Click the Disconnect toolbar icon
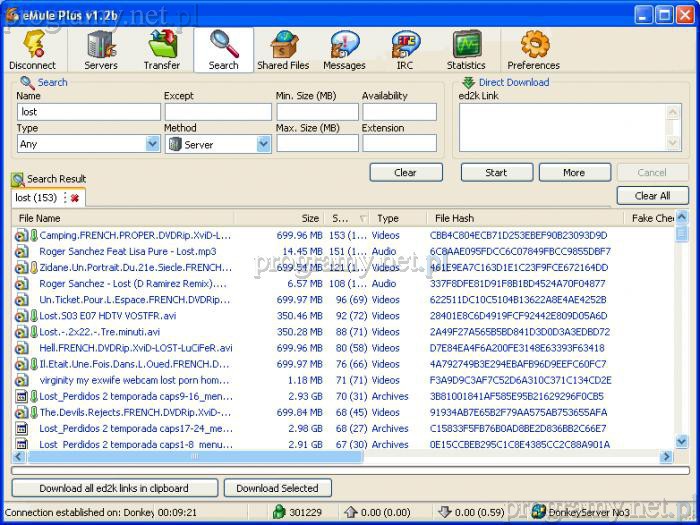The image size is (700, 525). (32, 50)
